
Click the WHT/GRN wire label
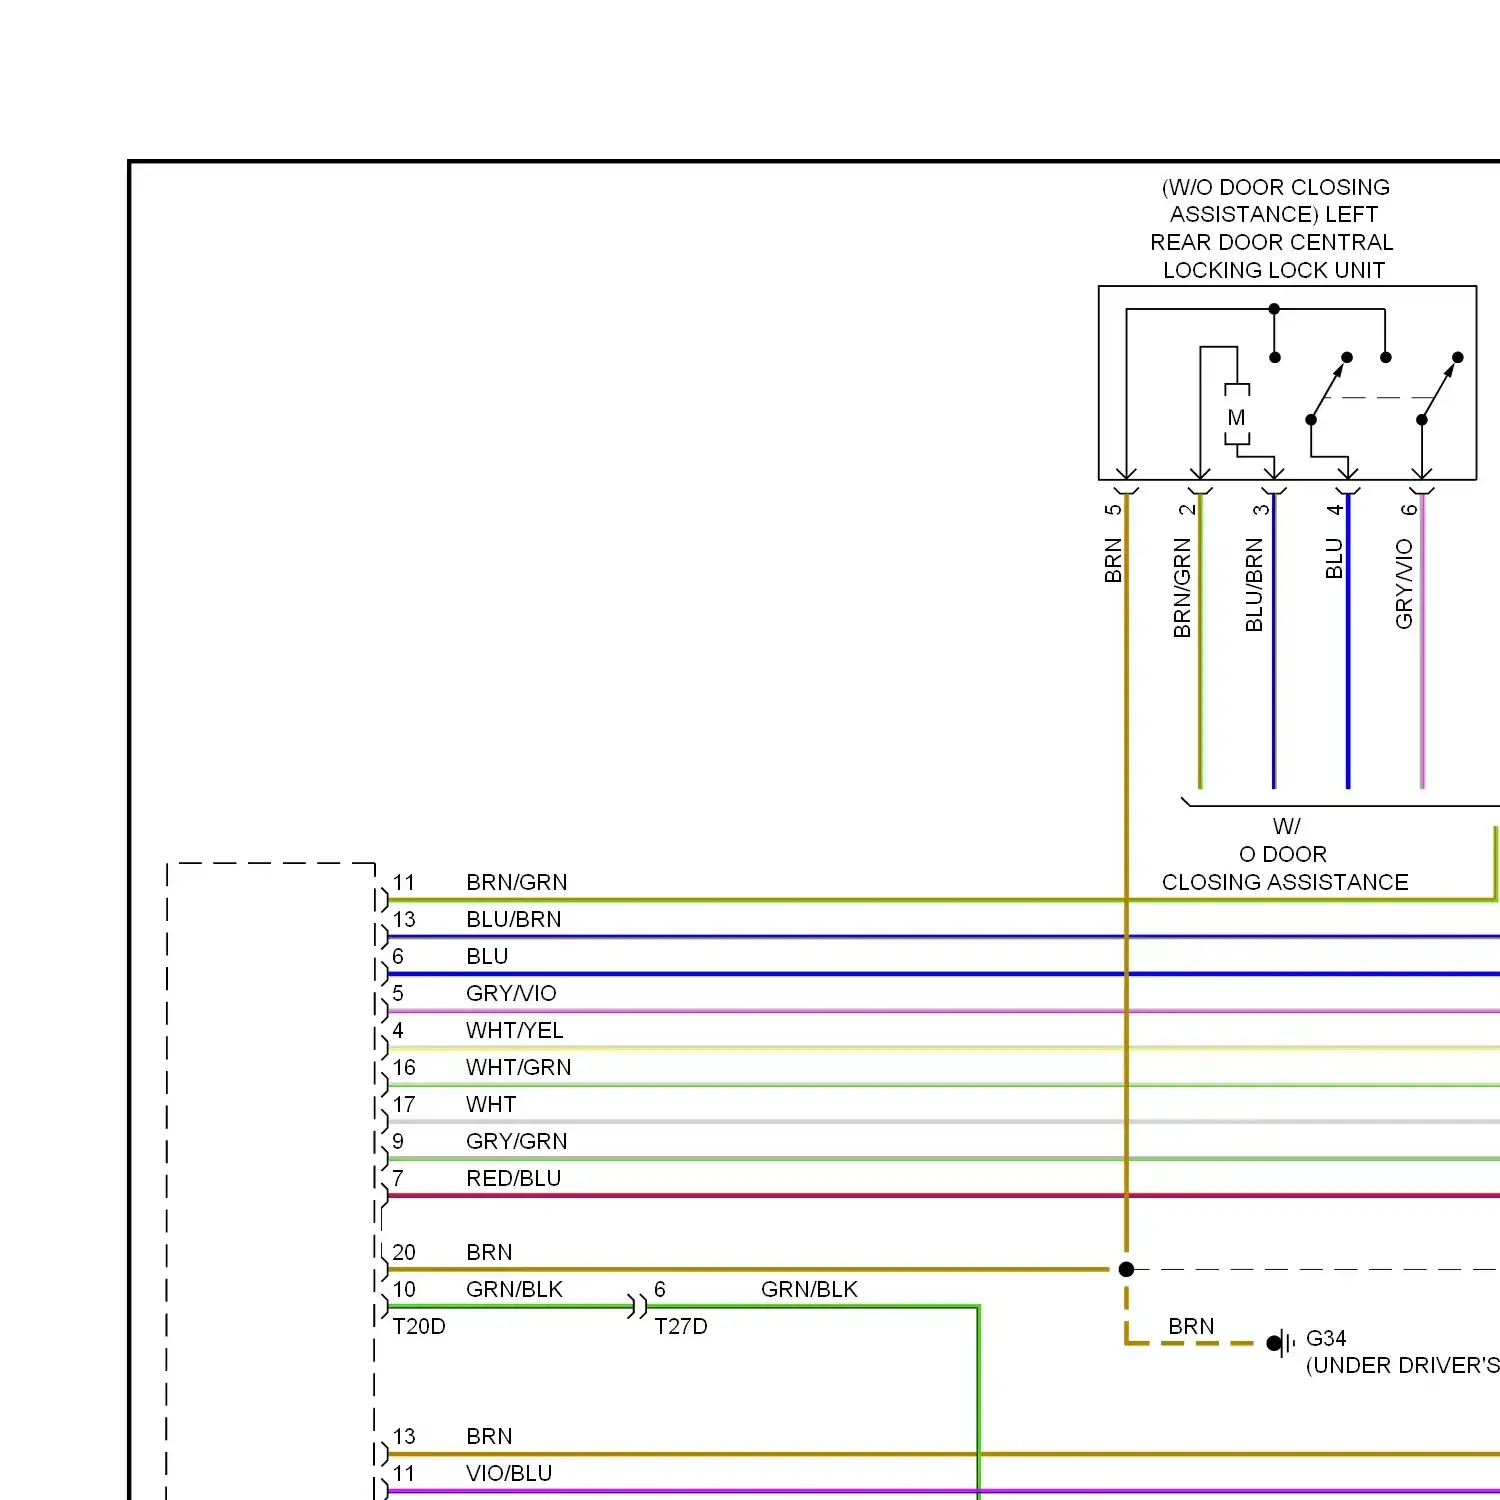click(518, 1067)
